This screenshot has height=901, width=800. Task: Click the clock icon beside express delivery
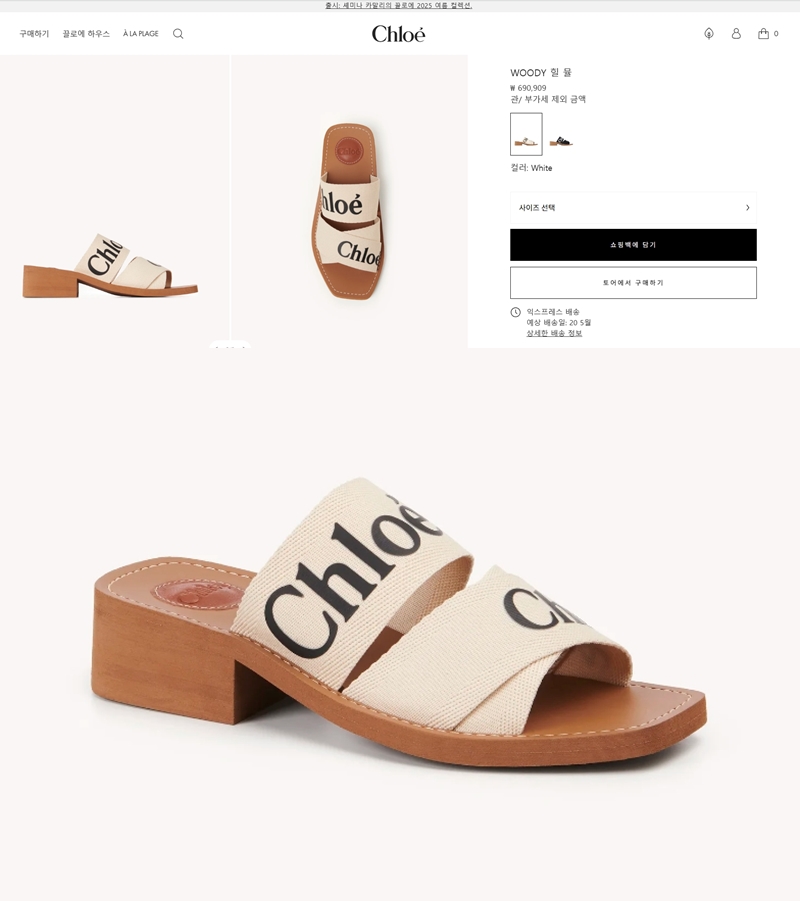click(x=516, y=312)
